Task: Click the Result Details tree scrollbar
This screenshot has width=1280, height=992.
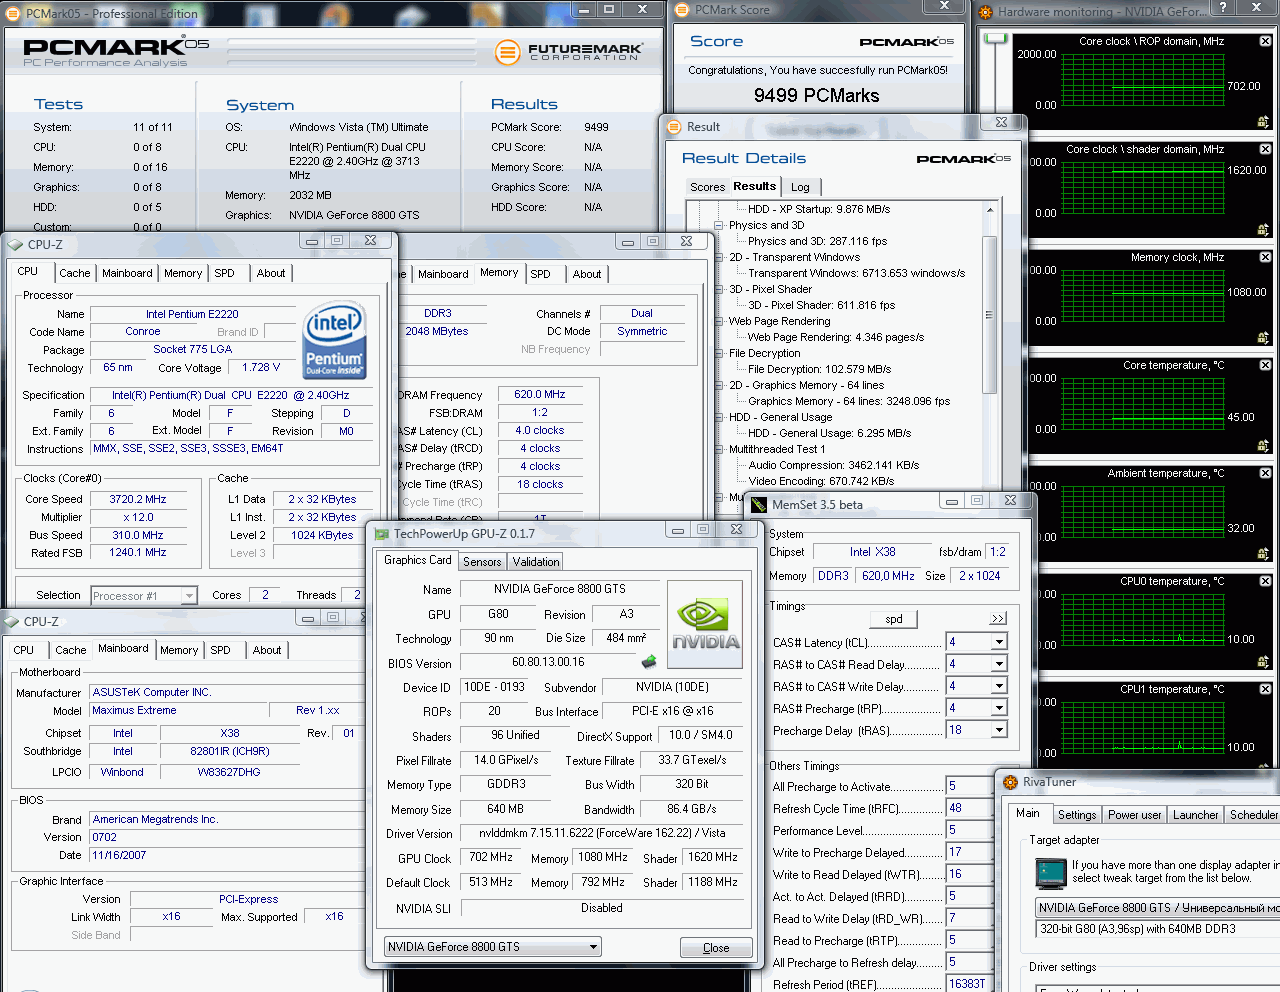Action: pyautogui.click(x=989, y=314)
